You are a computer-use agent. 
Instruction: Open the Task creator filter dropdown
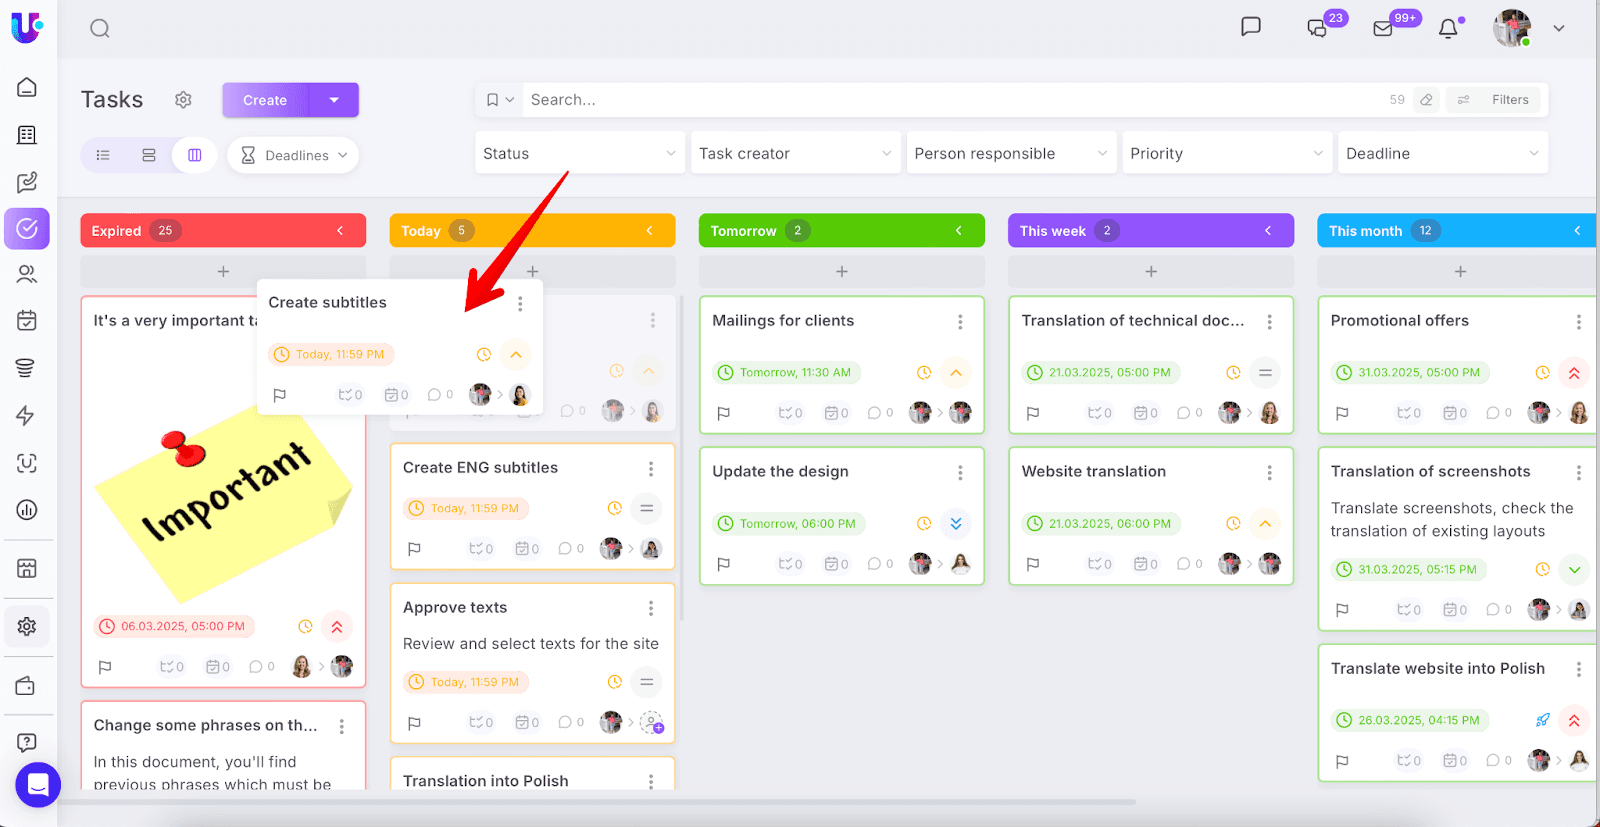point(796,153)
